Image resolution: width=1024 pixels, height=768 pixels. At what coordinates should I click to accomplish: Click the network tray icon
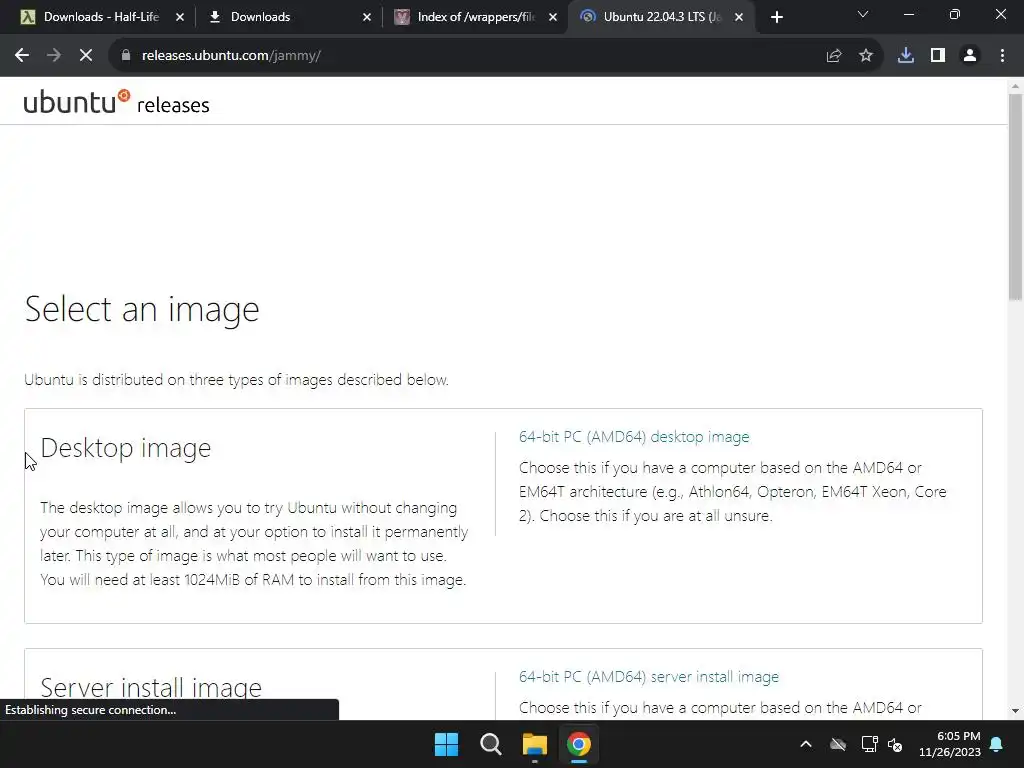coord(869,744)
